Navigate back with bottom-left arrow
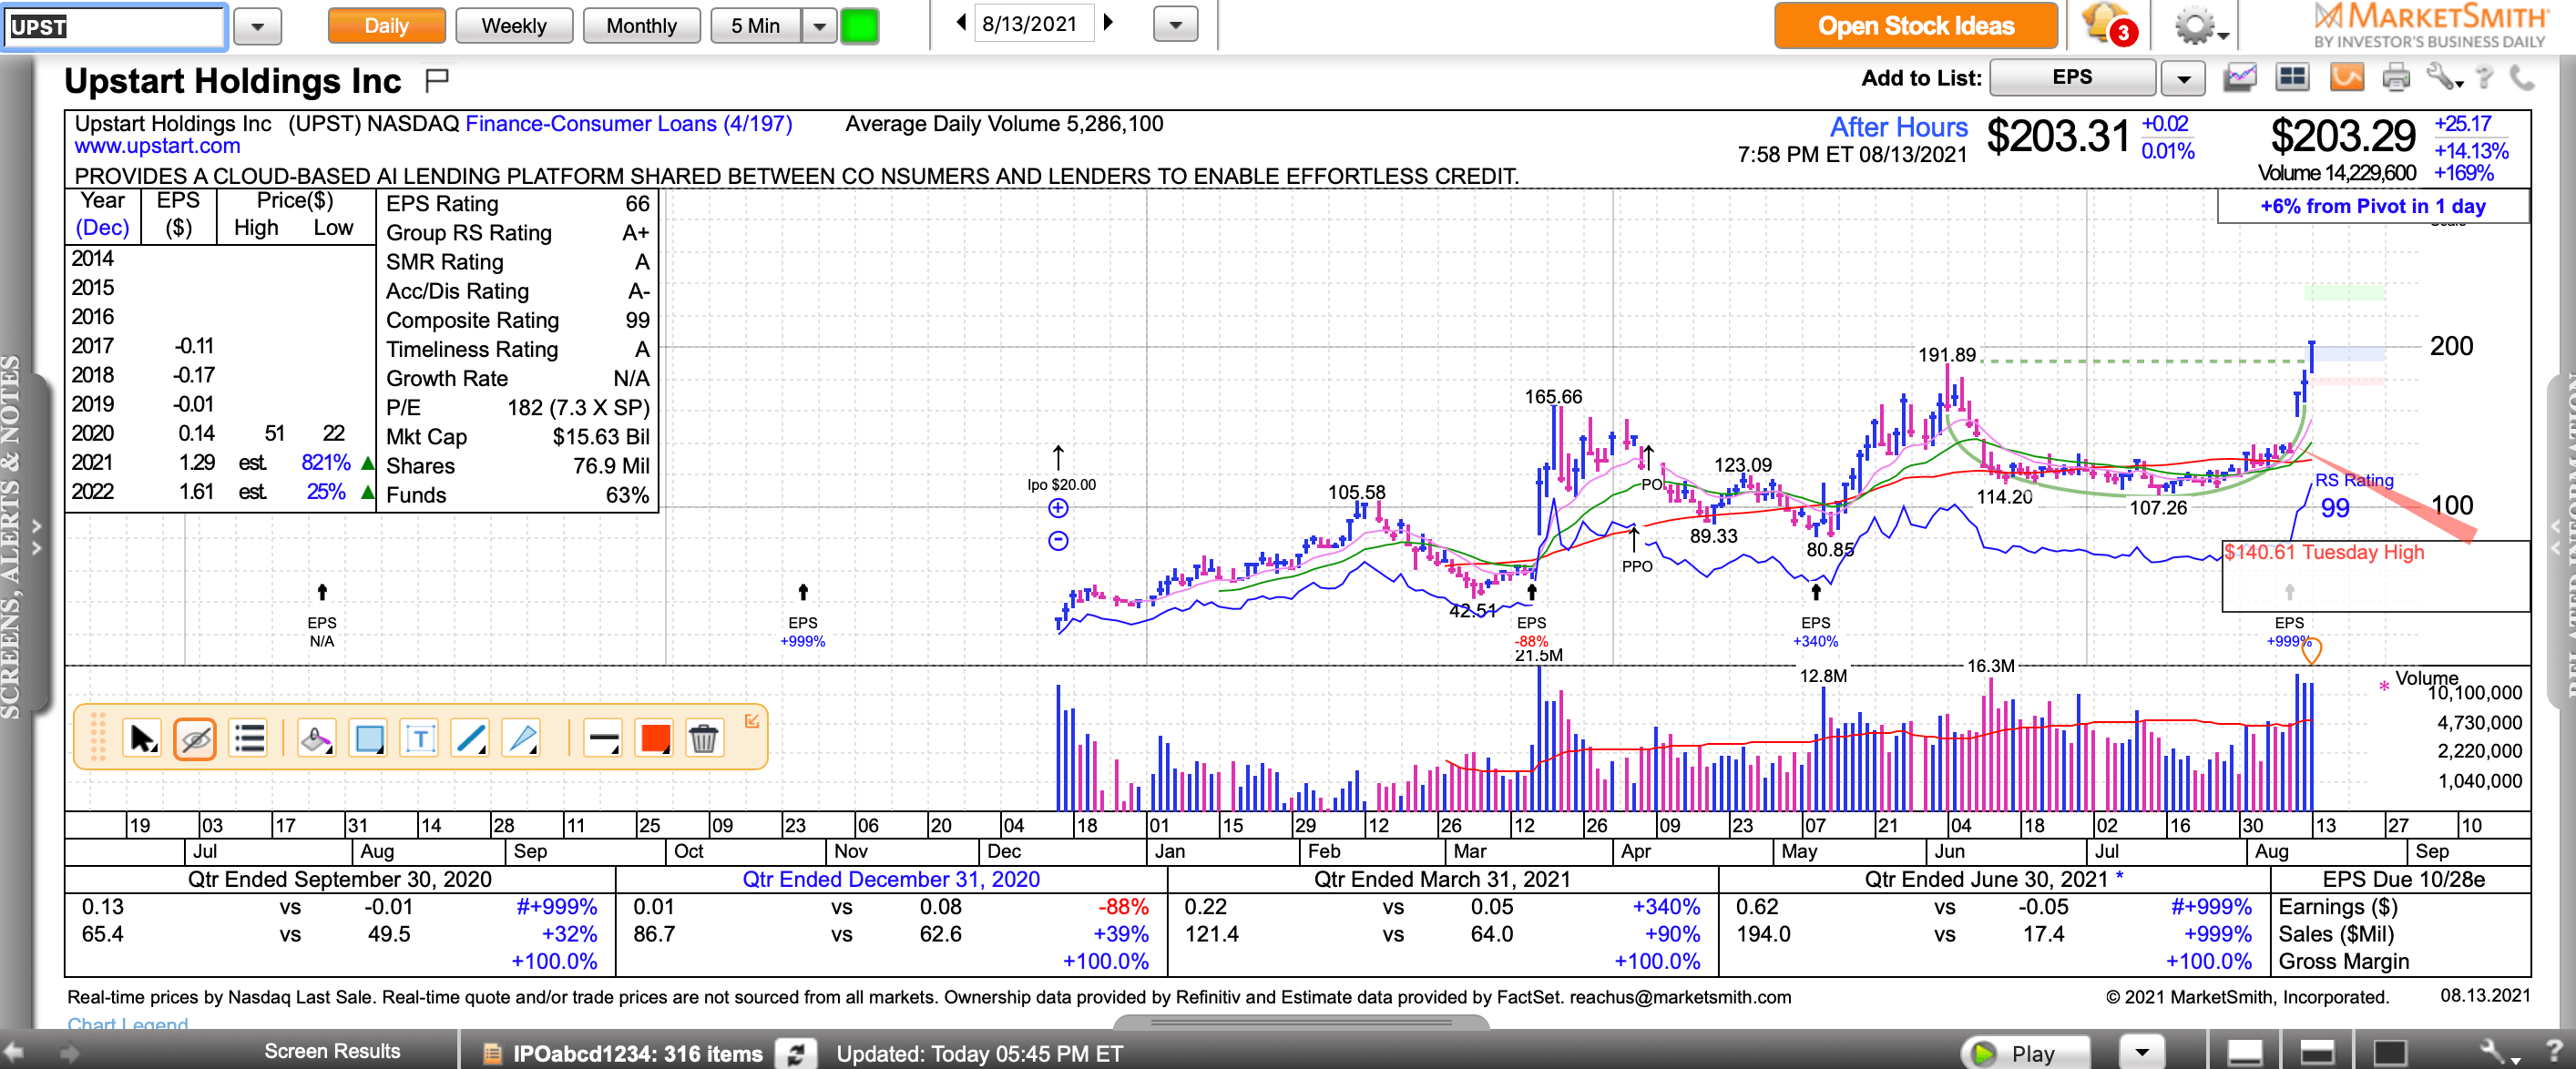Screen dimensions: 2576x1069 [14, 1051]
